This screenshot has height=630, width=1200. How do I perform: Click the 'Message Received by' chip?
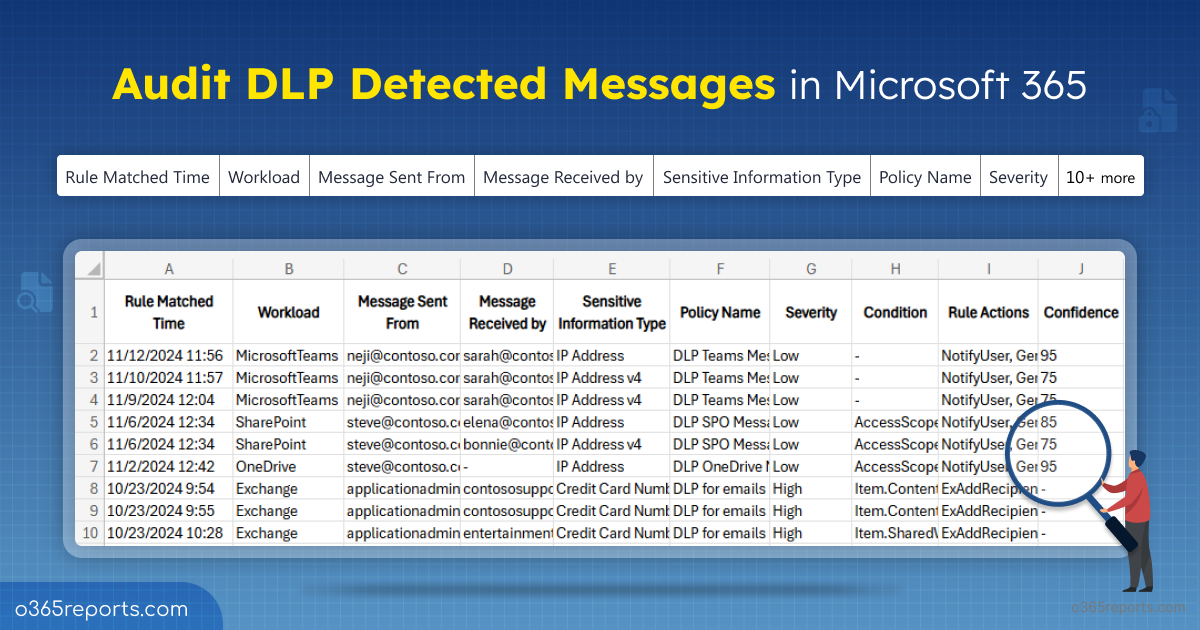pyautogui.click(x=563, y=176)
